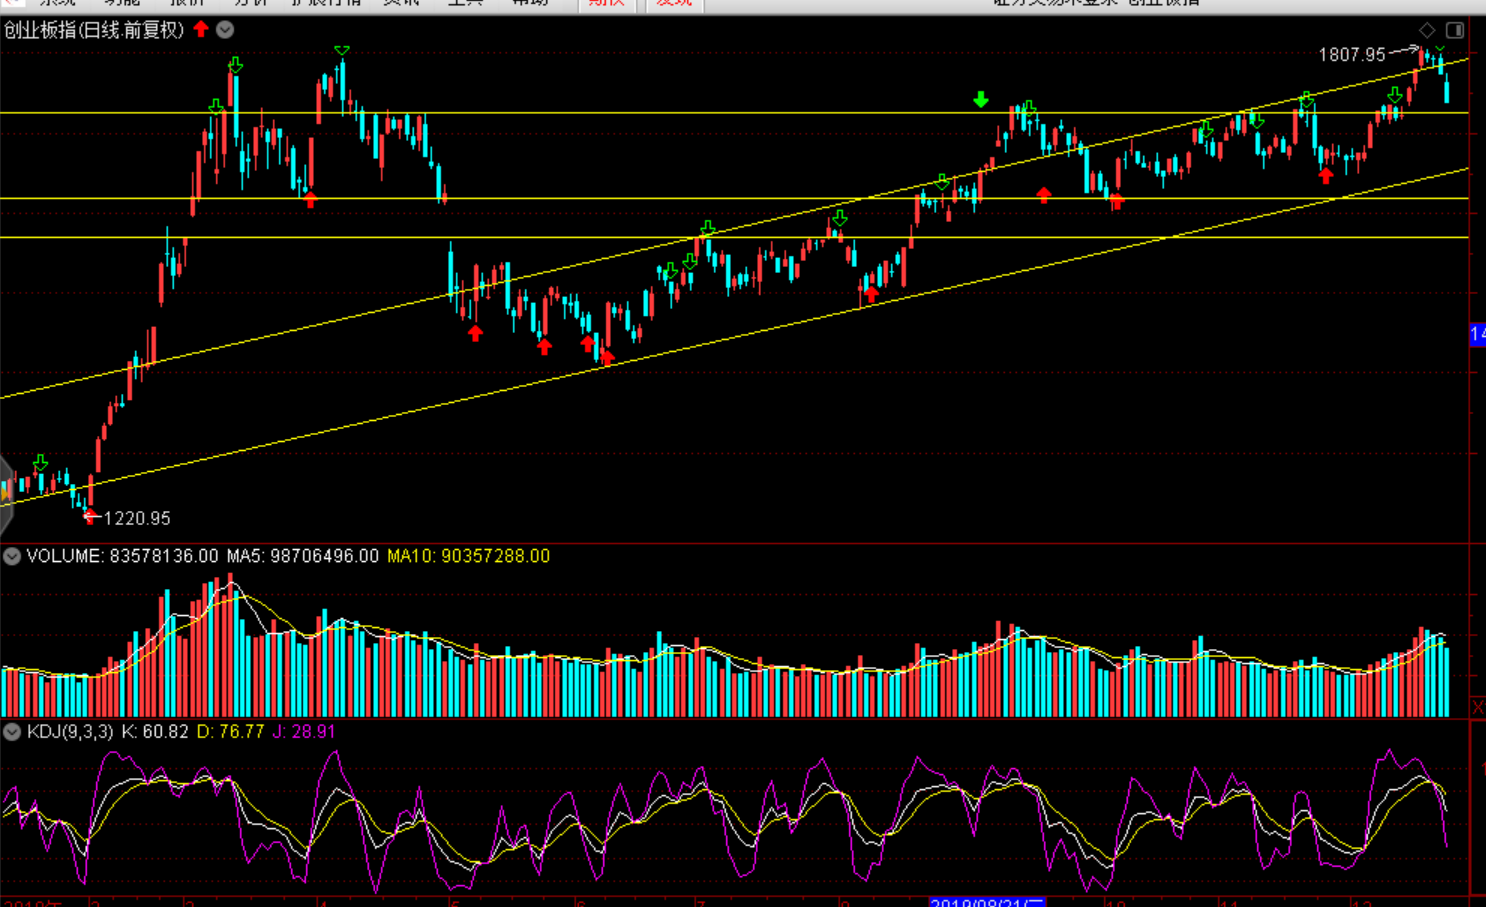Screen dimensions: 1486x907
Task: Open the dropdown next to 创业板指 title
Action: point(226,29)
